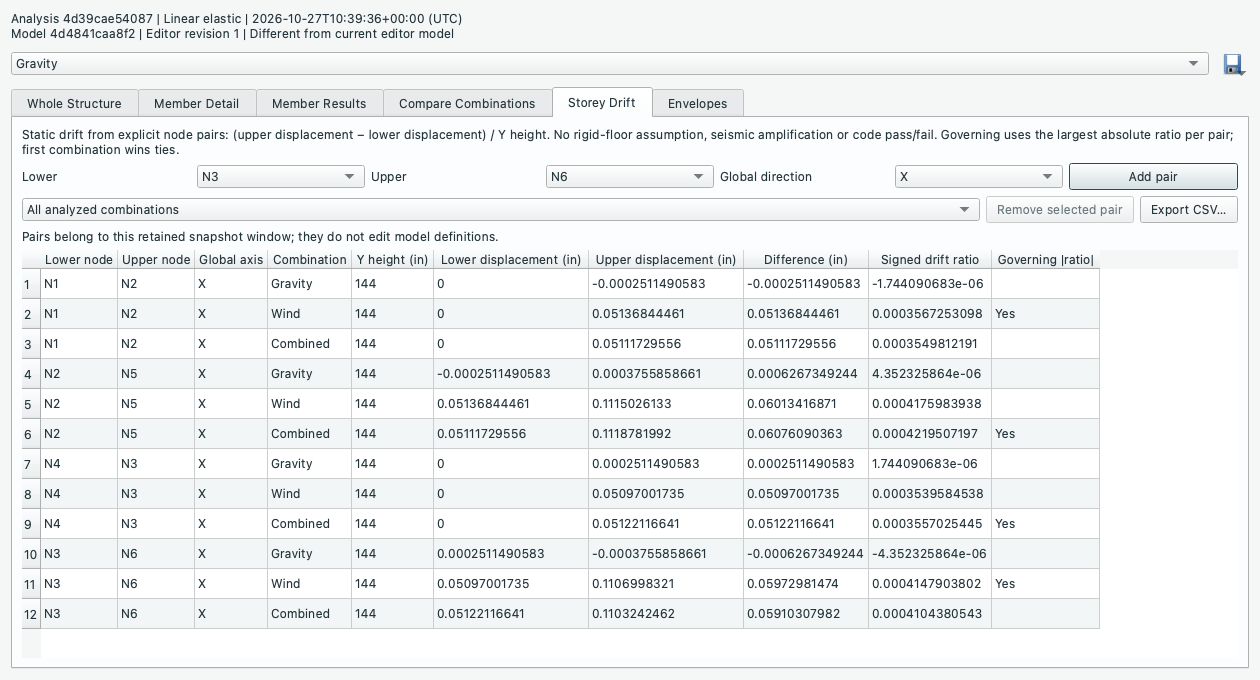Click the Remove selected pair button
This screenshot has height=680, width=1260.
[x=1060, y=210]
